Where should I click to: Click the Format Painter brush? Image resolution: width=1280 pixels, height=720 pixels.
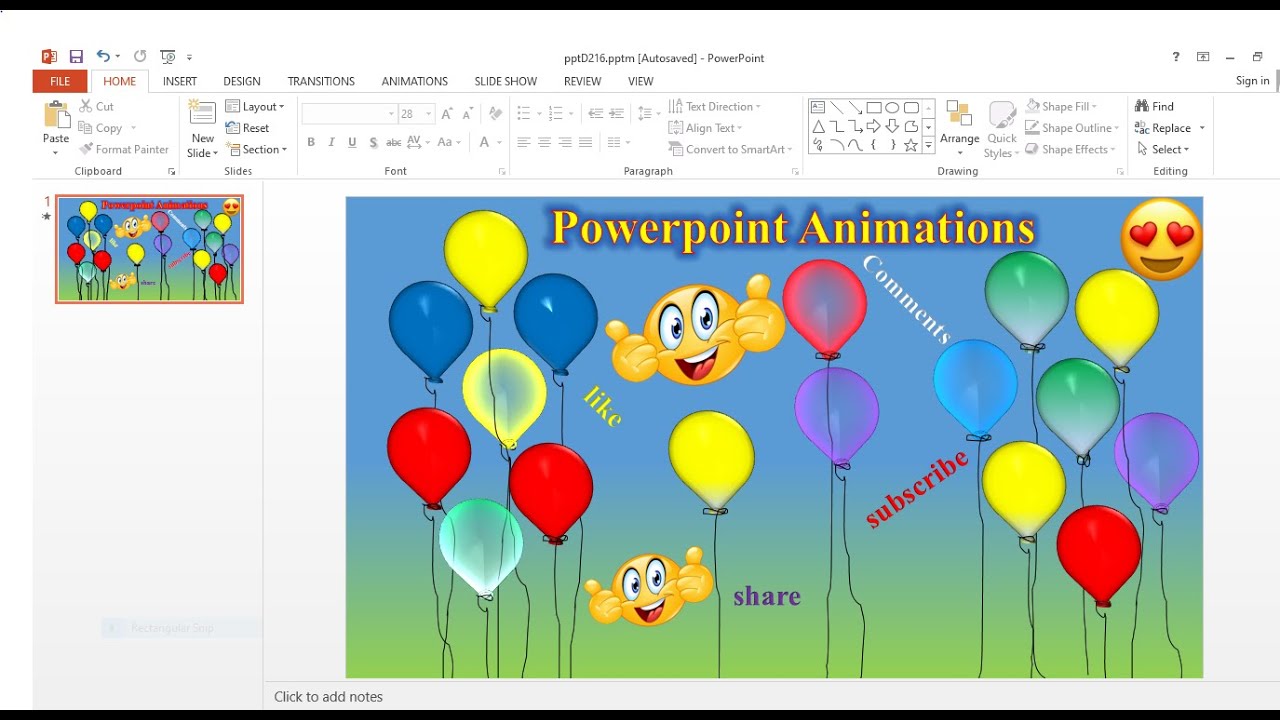tap(86, 149)
